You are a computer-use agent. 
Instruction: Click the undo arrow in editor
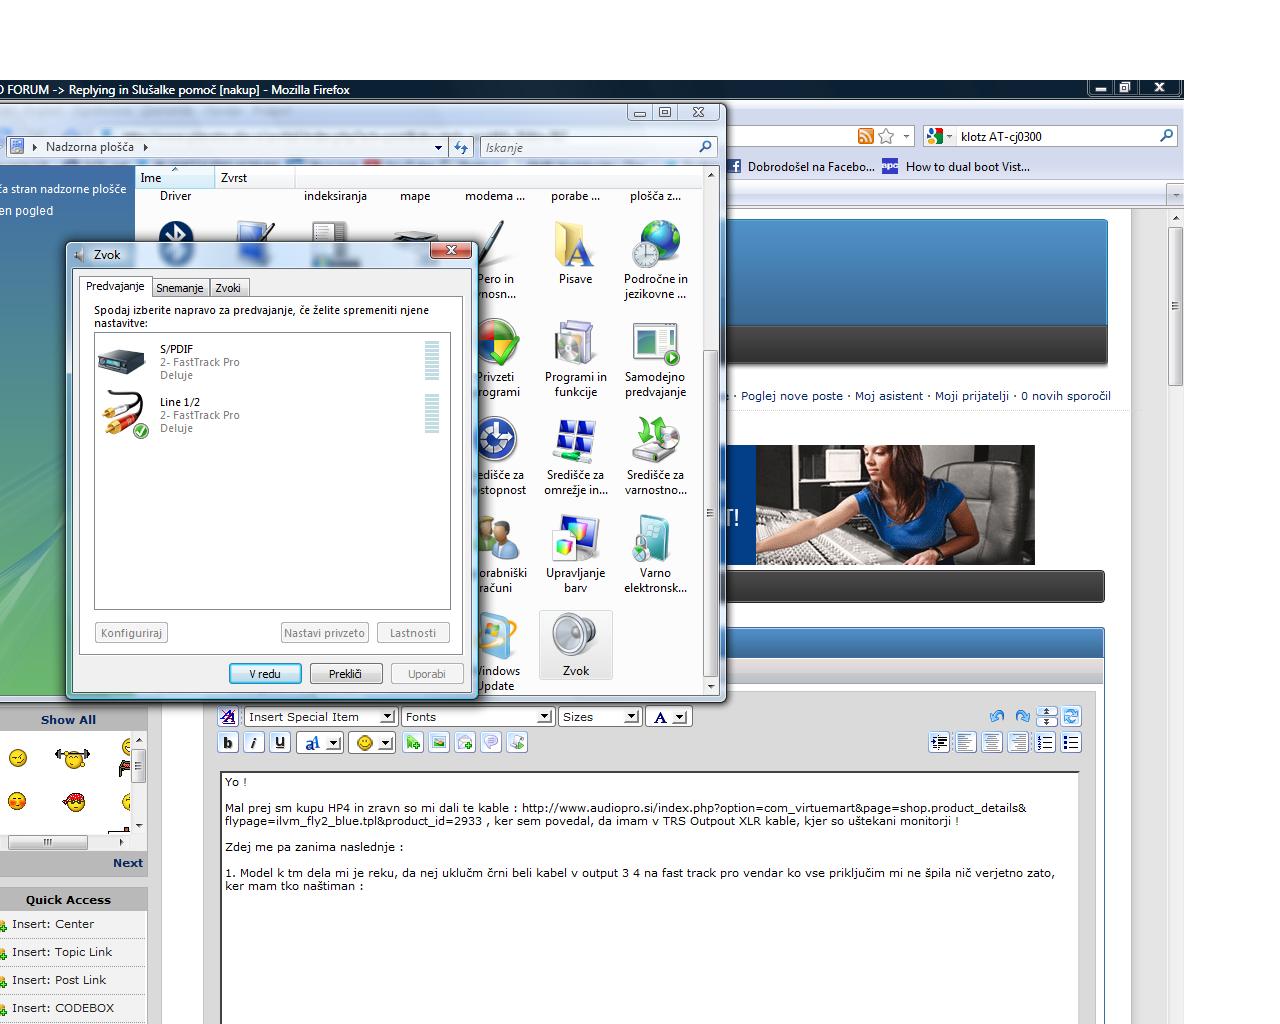pyautogui.click(x=996, y=716)
